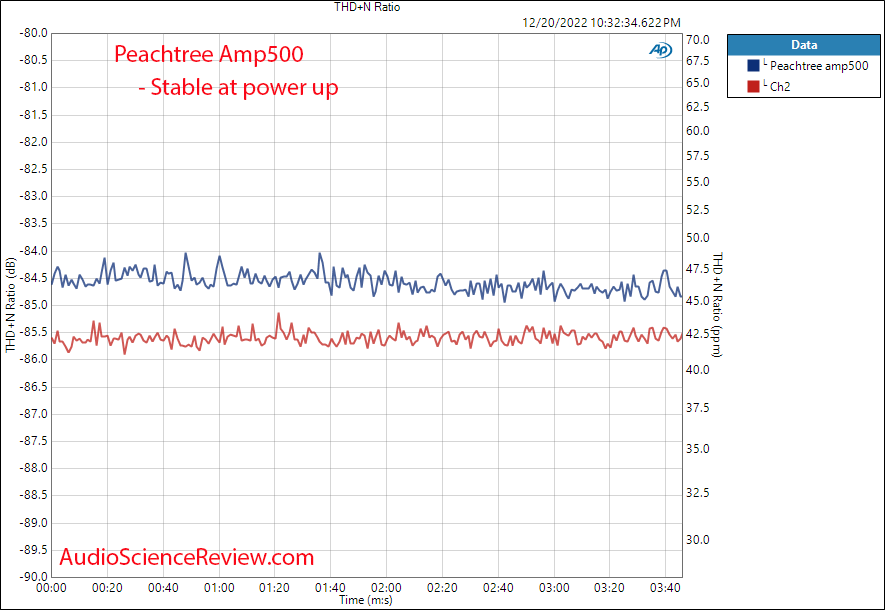This screenshot has height=610, width=885.
Task: Click the "00:00" time axis tick label
Action: (x=51, y=588)
